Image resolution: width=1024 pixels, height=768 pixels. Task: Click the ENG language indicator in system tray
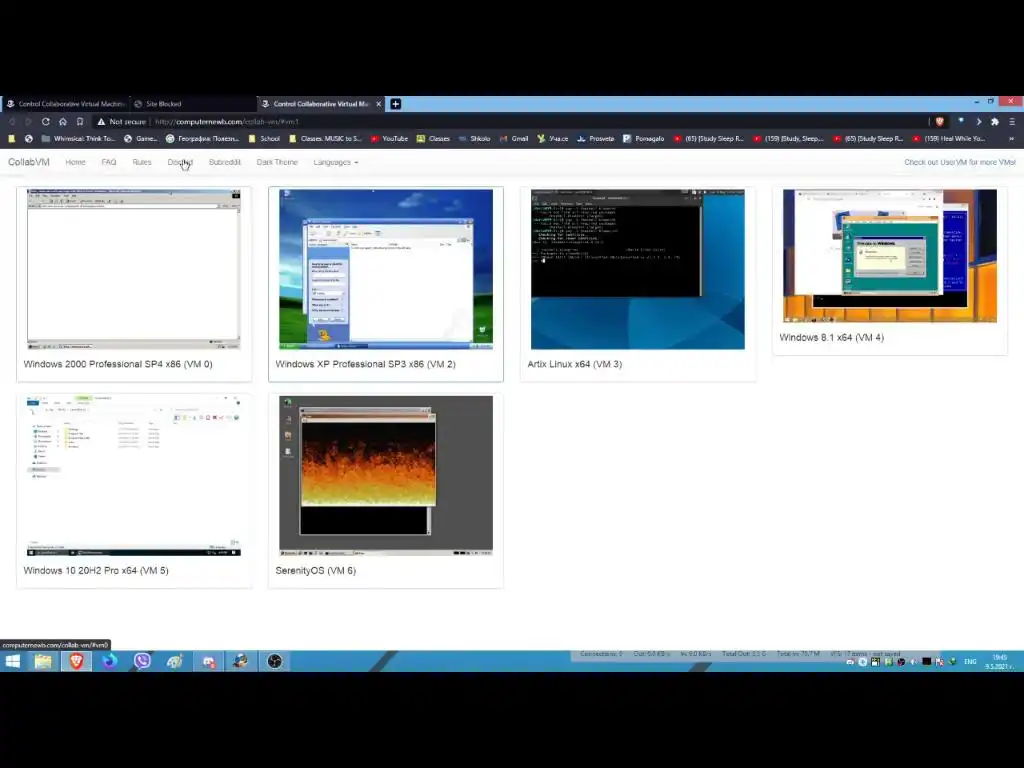[x=970, y=662]
